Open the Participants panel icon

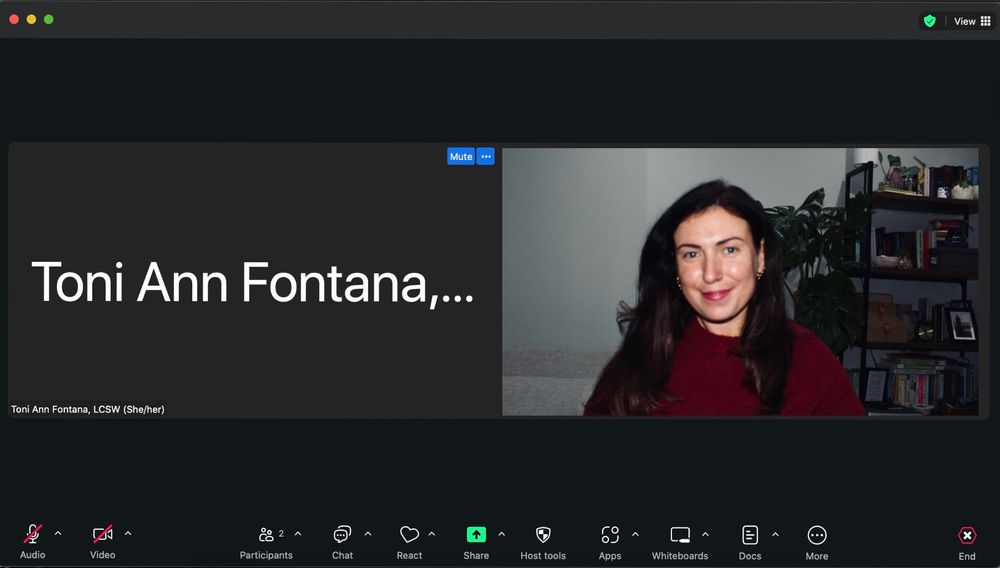point(266,534)
